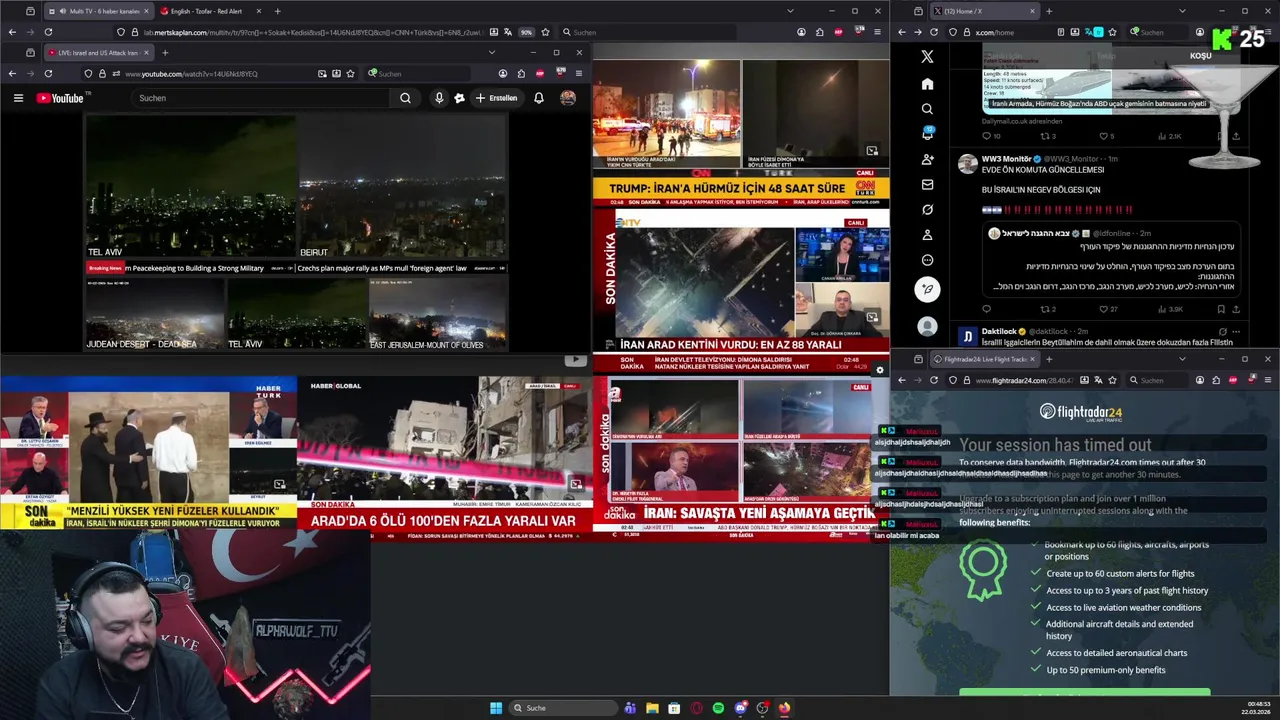Select the Flightradar24 tab

pos(983,359)
